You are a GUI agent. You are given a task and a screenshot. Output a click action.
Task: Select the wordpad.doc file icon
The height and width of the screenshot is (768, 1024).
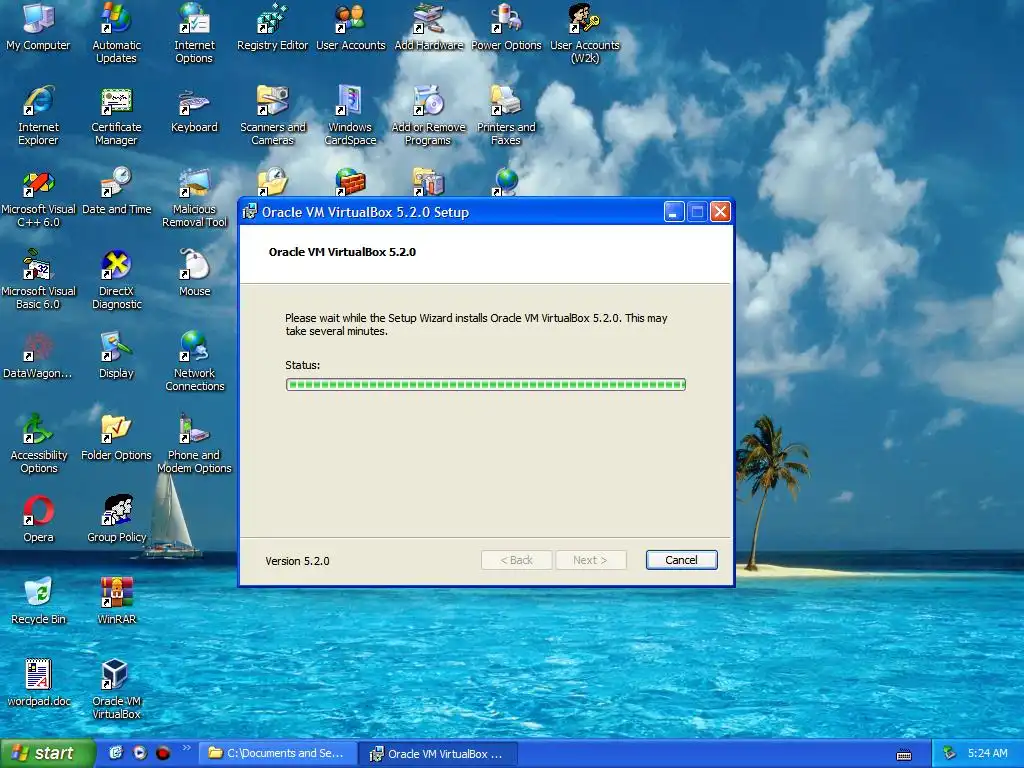click(x=38, y=683)
